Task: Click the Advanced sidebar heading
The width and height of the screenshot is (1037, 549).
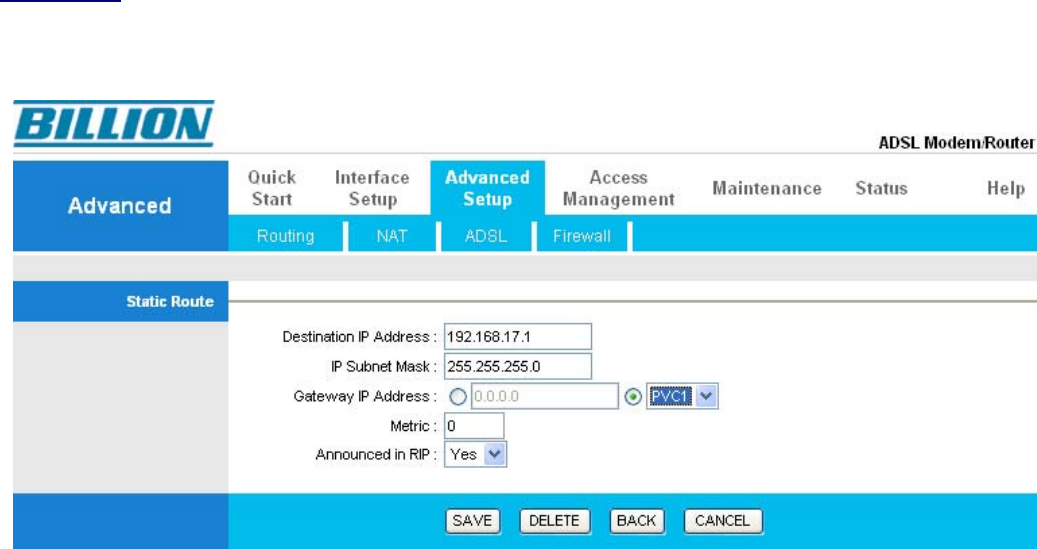Action: click(x=120, y=206)
